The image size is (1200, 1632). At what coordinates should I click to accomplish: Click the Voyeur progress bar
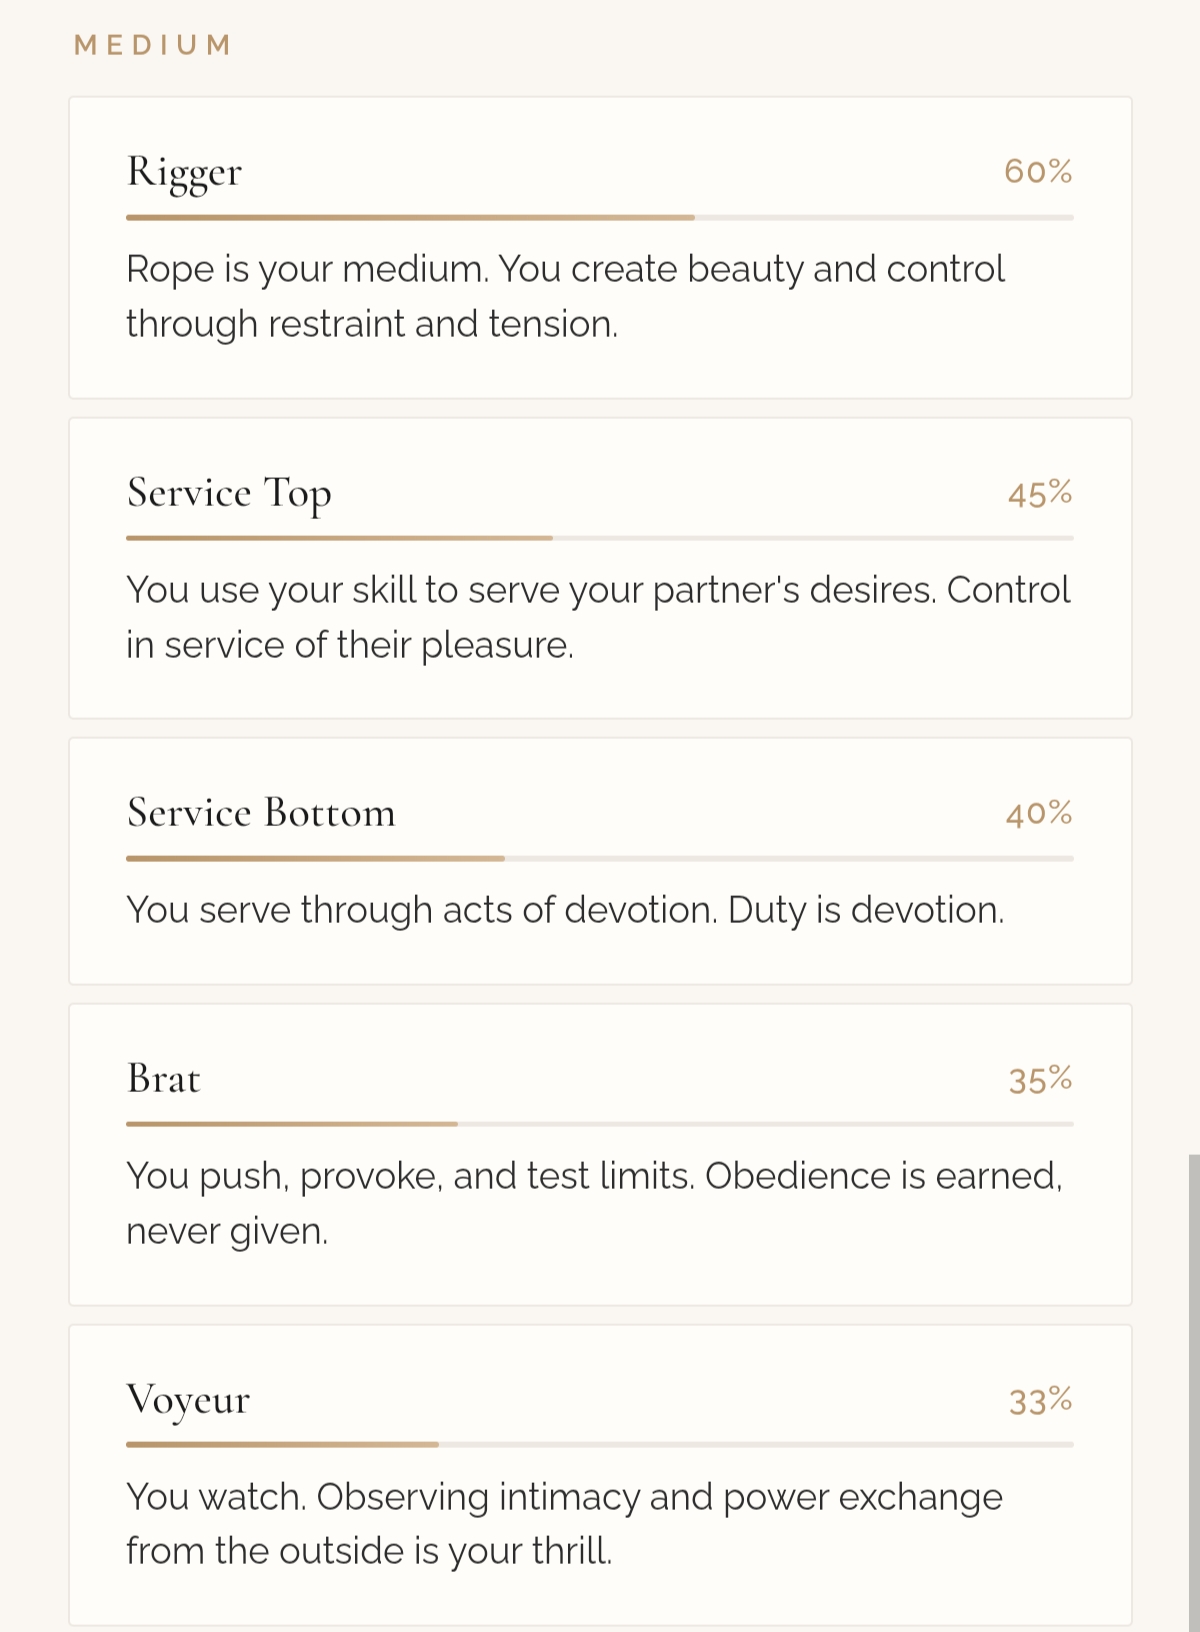pyautogui.click(x=599, y=1445)
